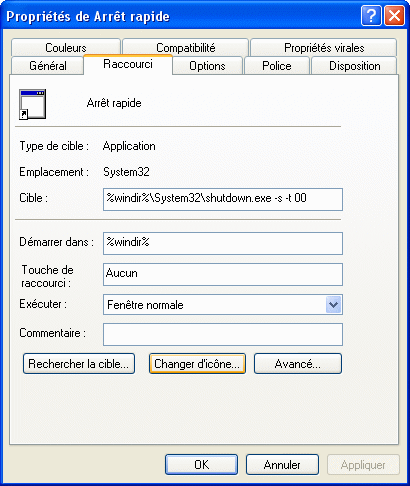
Task: Click the Rechercher la cible button
Action: (x=79, y=364)
